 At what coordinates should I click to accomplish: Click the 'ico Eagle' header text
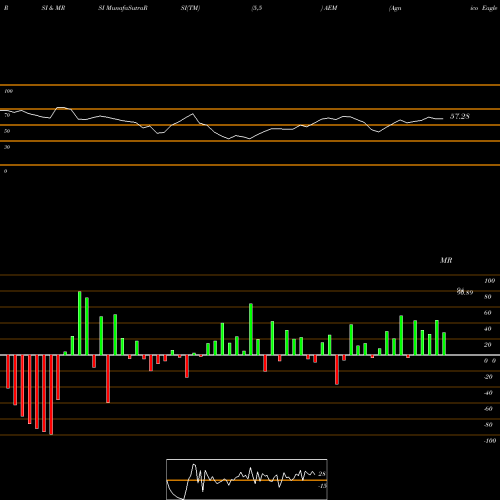(x=484, y=8)
